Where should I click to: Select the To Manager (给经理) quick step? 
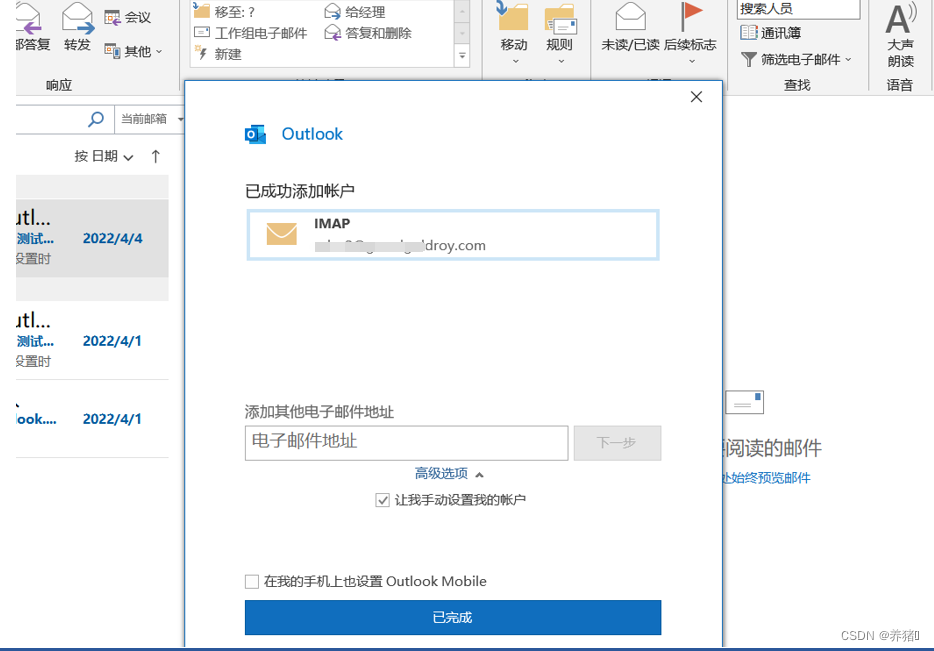(355, 11)
